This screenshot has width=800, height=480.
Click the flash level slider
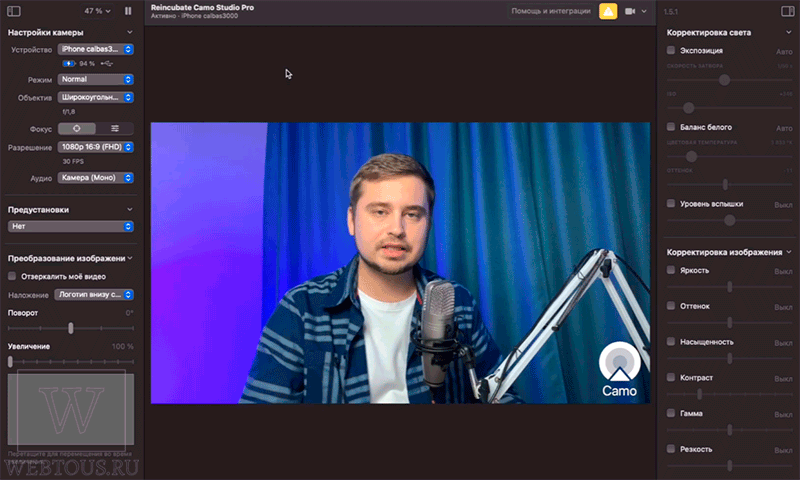click(x=729, y=220)
